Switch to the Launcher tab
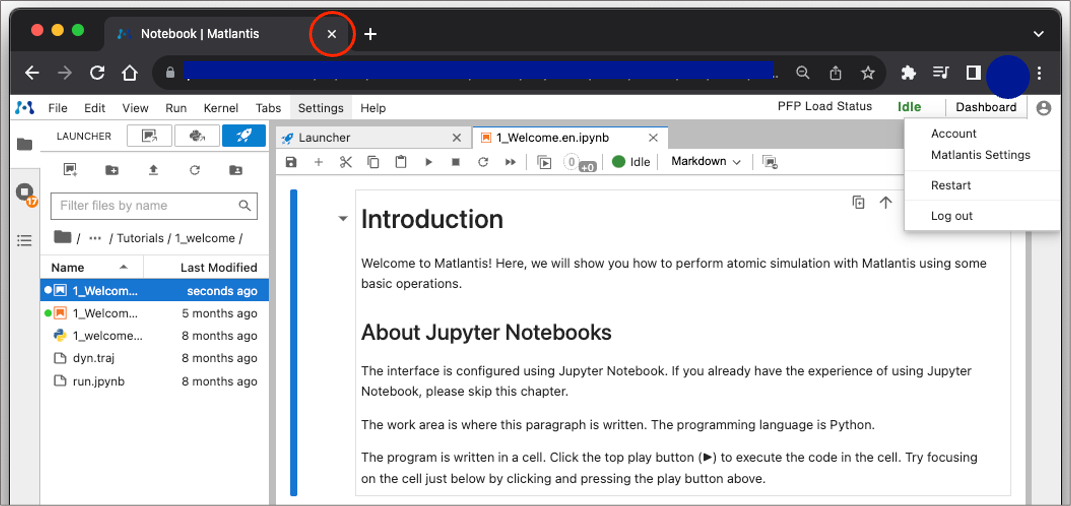Screen dimensions: 1071x506 tap(324, 138)
